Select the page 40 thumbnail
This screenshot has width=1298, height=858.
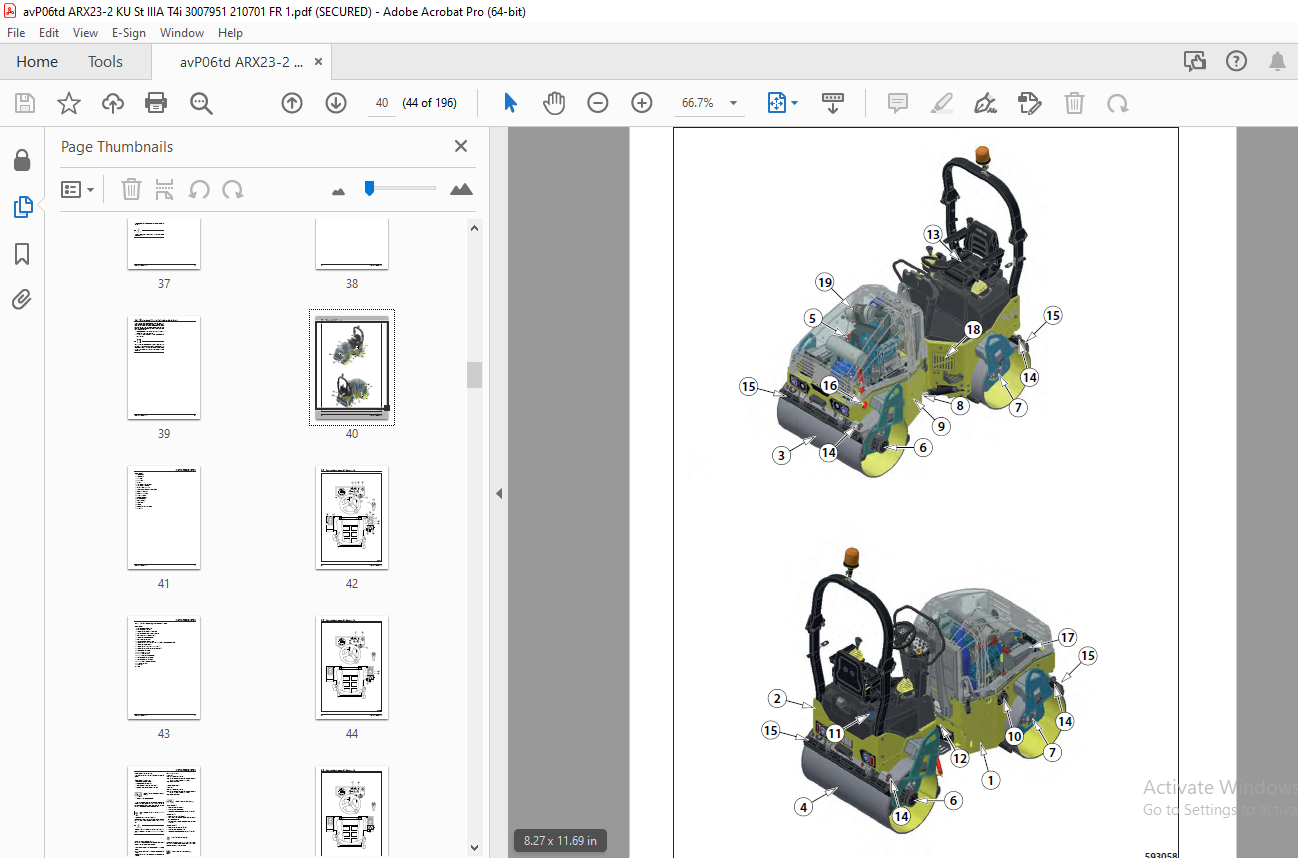point(352,368)
